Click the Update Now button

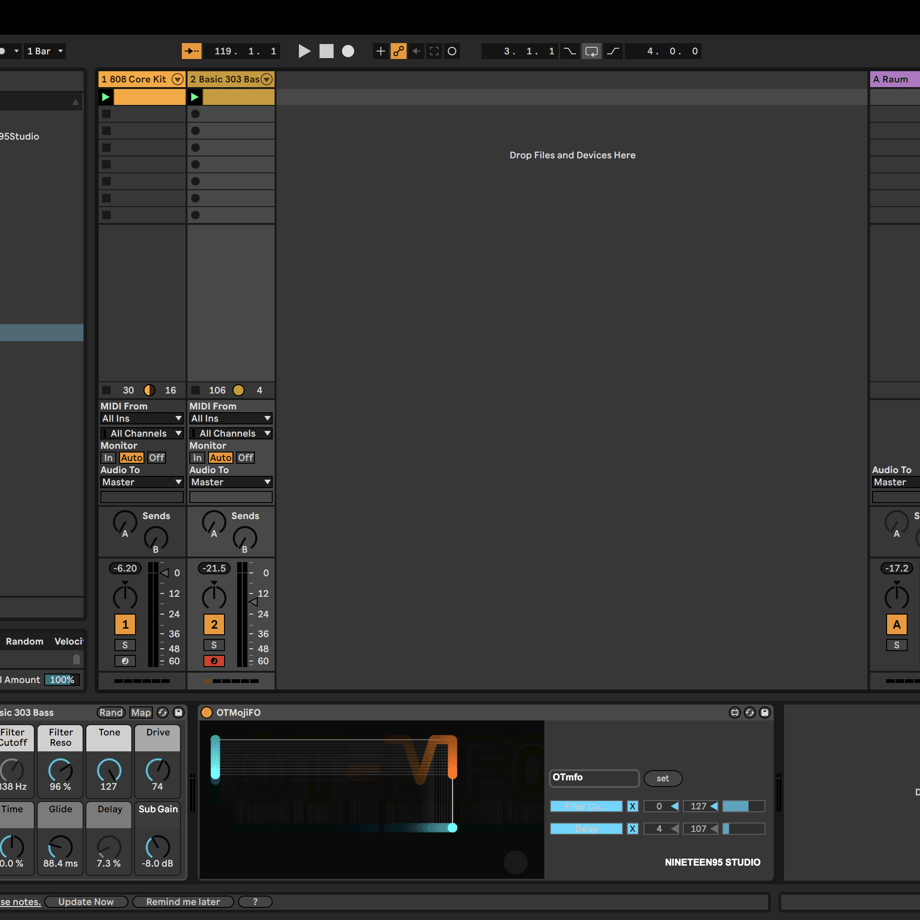coord(86,902)
